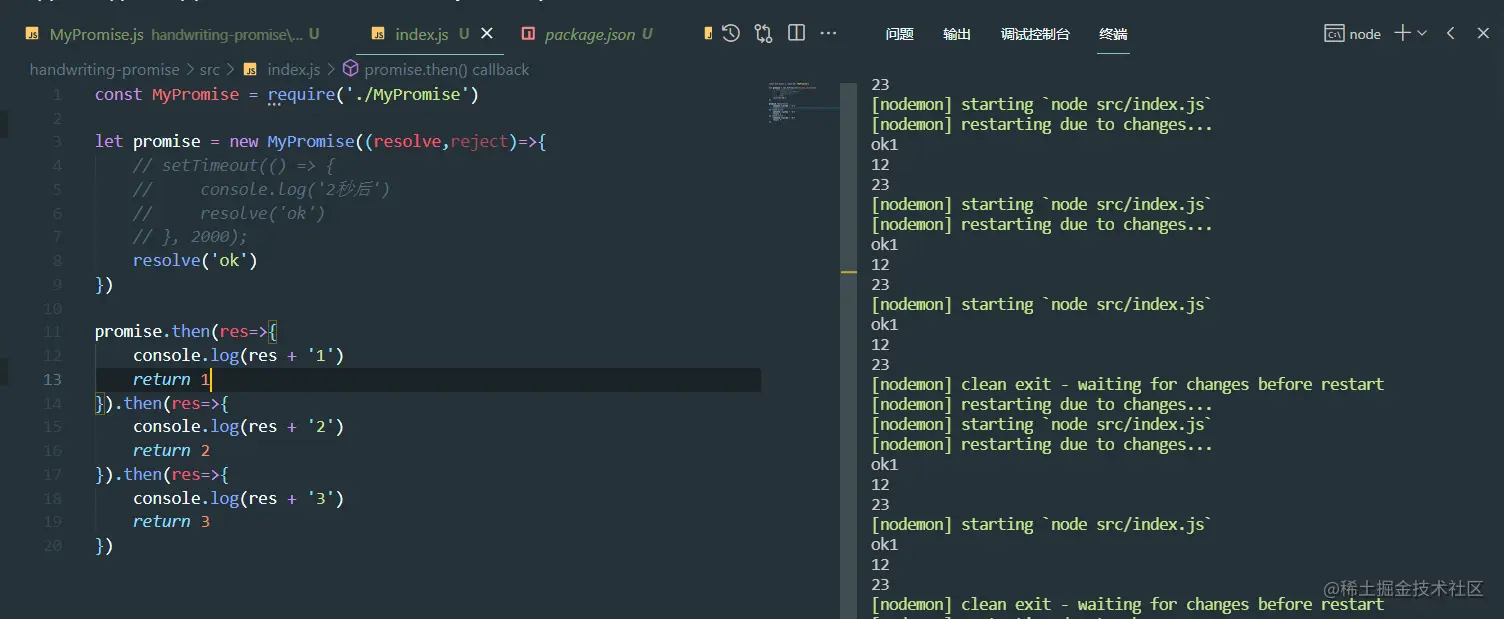
Task: Click the require('./MyPromise') code on line 1
Action: (373, 94)
